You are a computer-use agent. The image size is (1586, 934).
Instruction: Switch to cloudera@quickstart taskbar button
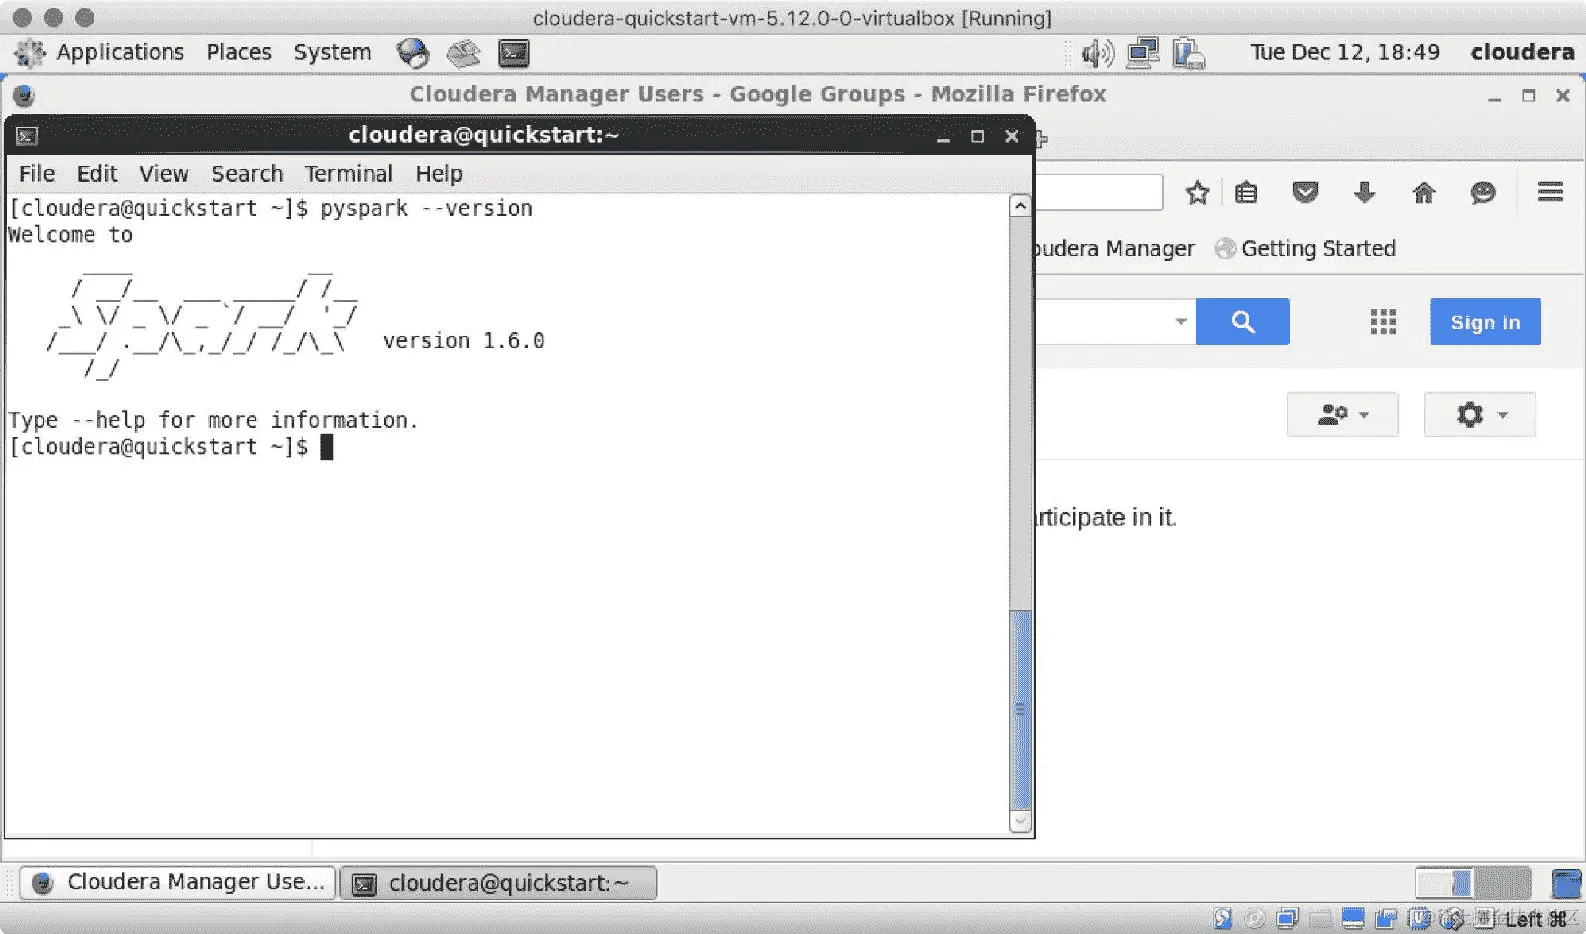point(498,883)
